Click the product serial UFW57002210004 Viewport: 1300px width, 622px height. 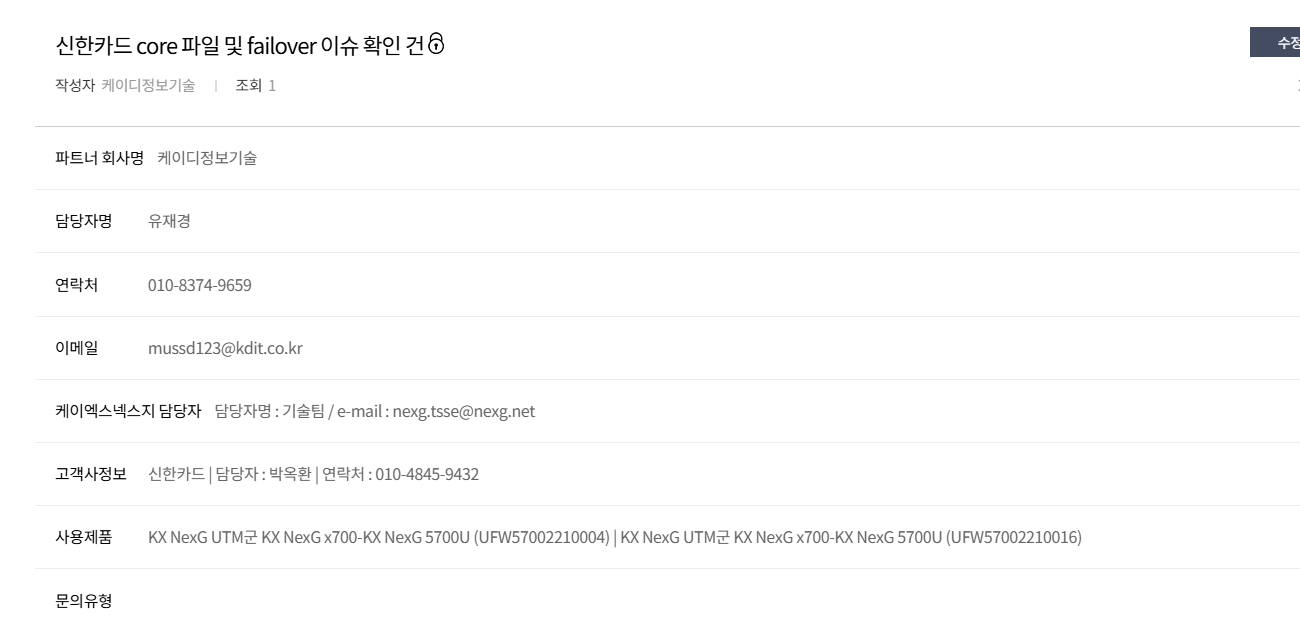click(541, 537)
